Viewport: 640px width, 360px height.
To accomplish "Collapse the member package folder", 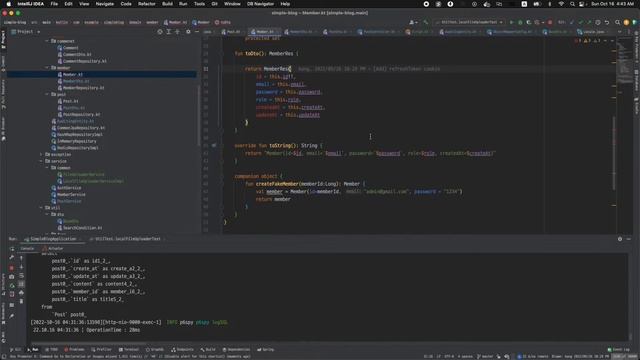I will tap(47, 68).
